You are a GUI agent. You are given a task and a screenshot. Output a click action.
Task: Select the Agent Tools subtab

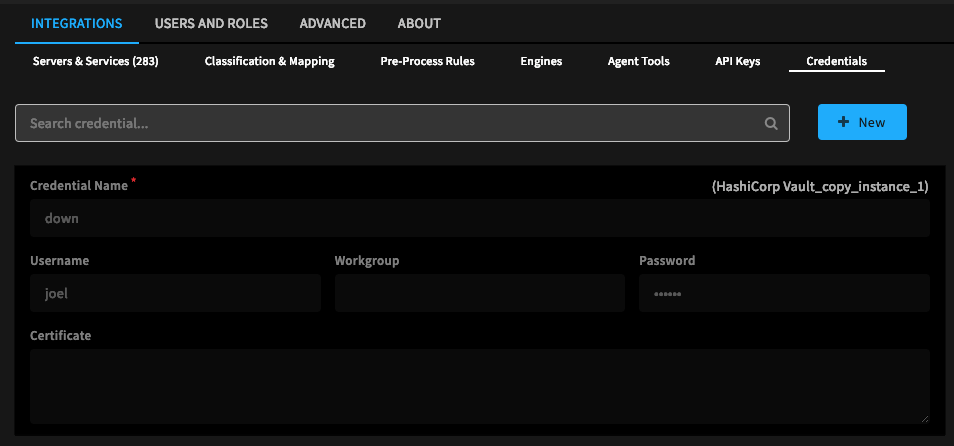[x=638, y=61]
